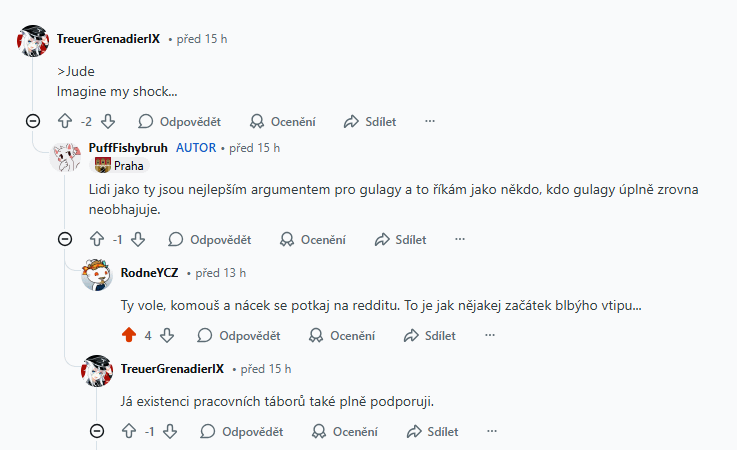Upvote the bottom TreuerGrenadierIX comment
The width and height of the screenshot is (737, 450).
point(128,431)
